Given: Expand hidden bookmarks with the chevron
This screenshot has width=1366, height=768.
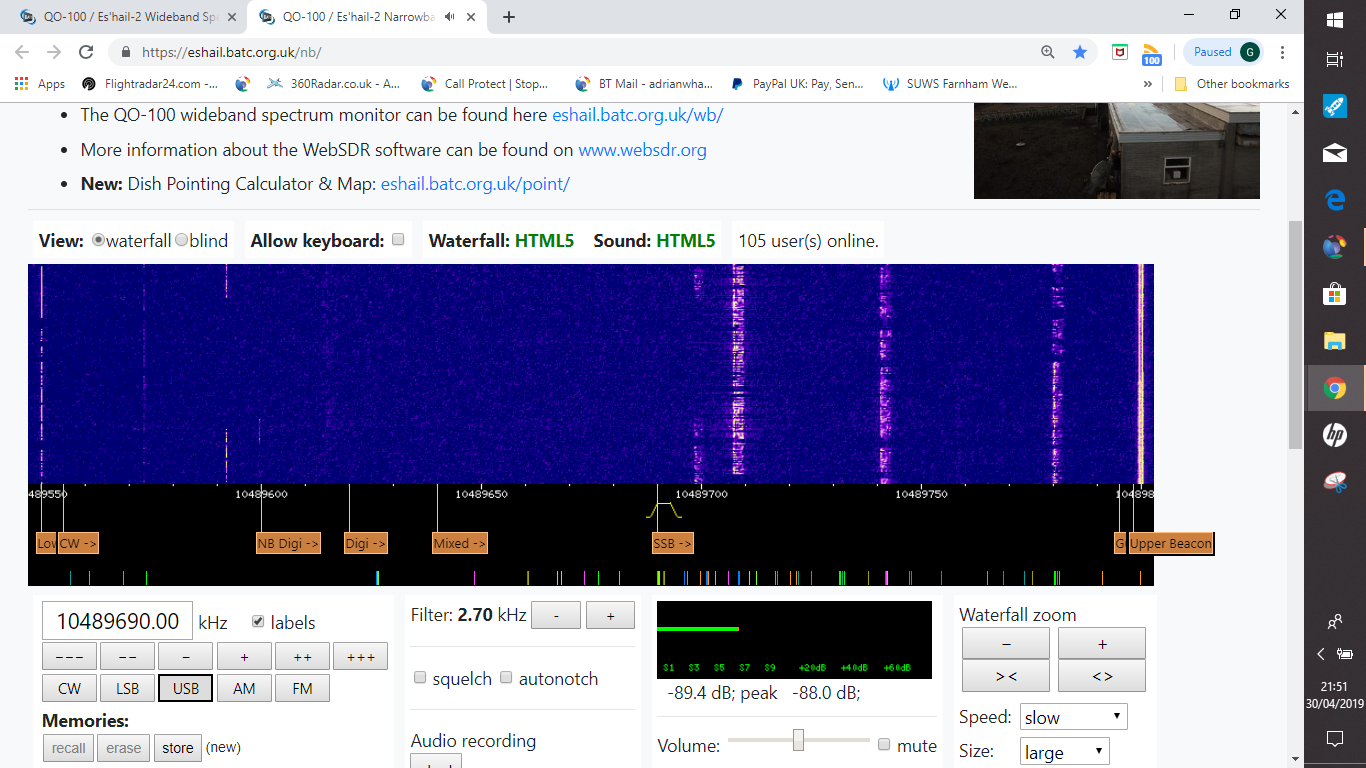Looking at the screenshot, I should (1148, 84).
